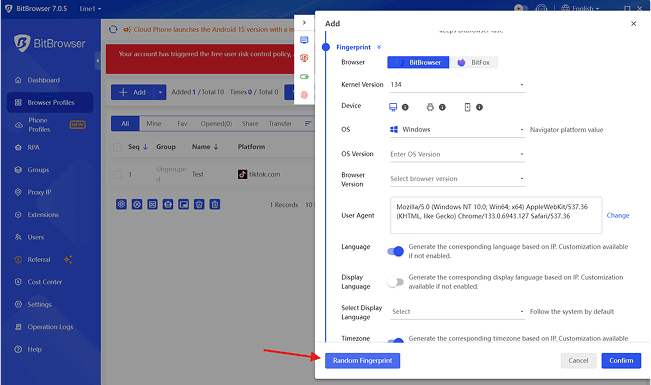This screenshot has width=651, height=385.
Task: Select the Android device icon
Action: [x=430, y=107]
